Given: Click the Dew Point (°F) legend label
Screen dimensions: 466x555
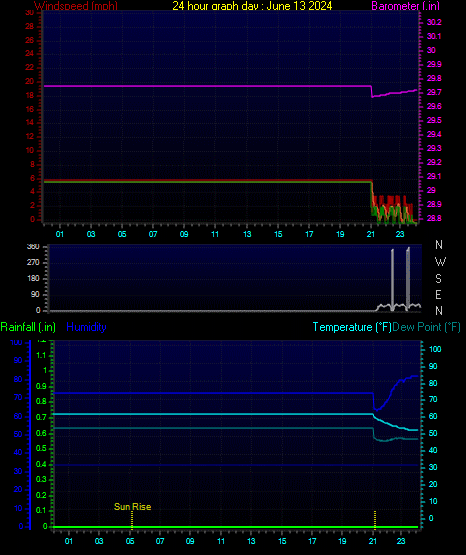Looking at the screenshot, I should (426, 327).
